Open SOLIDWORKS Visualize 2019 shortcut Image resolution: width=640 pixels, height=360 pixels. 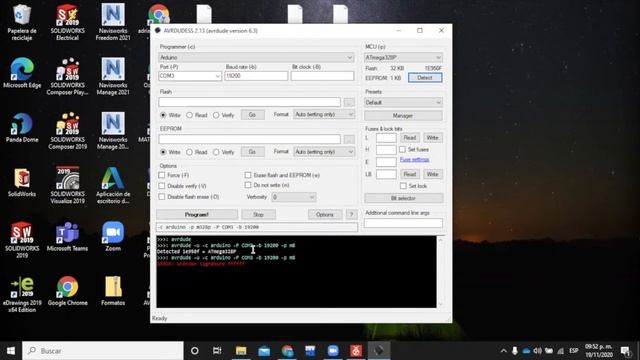(67, 186)
